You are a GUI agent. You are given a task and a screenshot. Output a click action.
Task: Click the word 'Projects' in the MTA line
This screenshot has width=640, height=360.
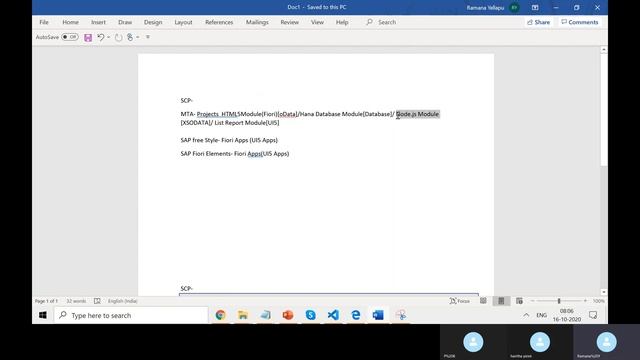207,114
